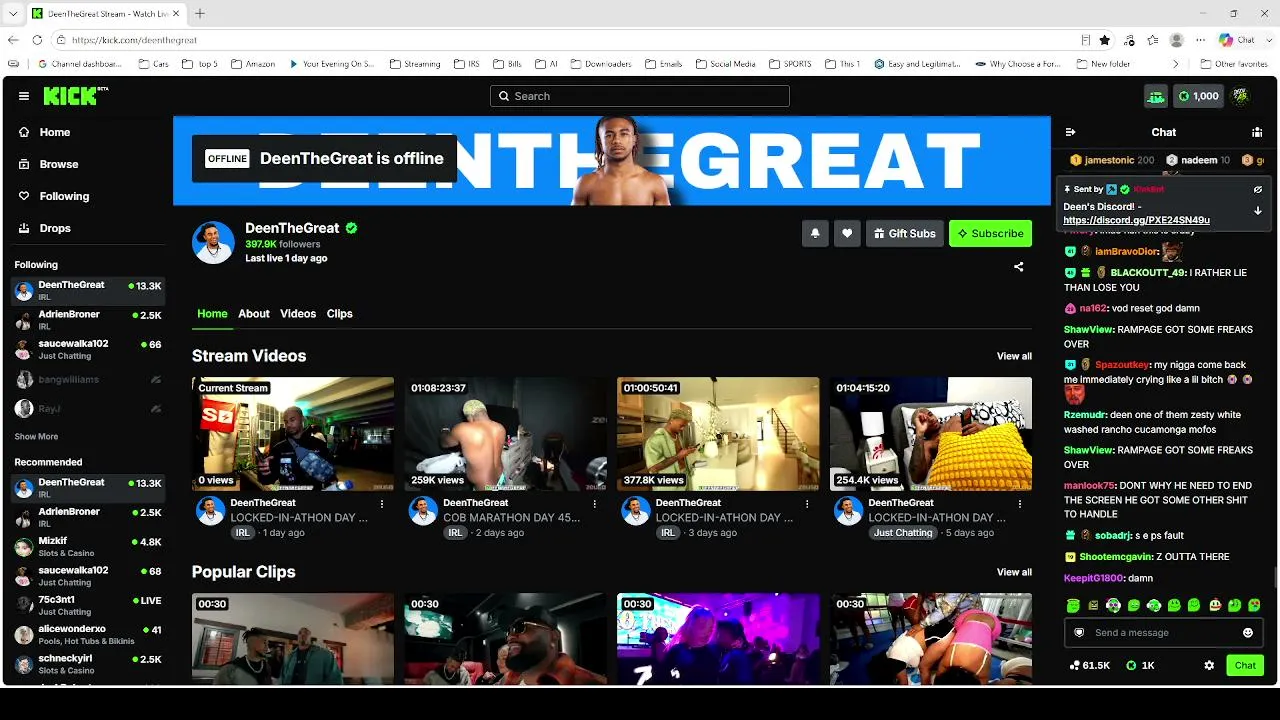
Task: Expand the pinned message with down arrow
Action: (x=1258, y=211)
